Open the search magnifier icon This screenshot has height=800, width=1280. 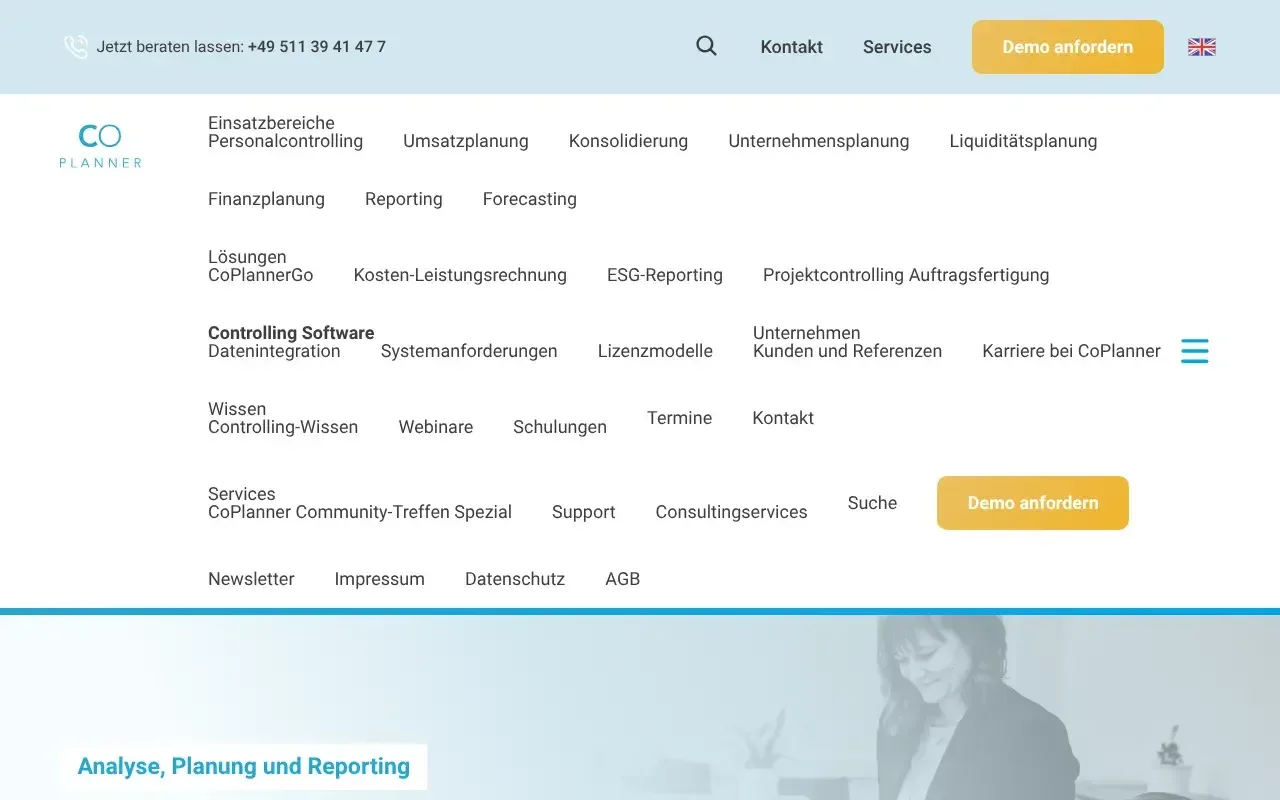(706, 46)
